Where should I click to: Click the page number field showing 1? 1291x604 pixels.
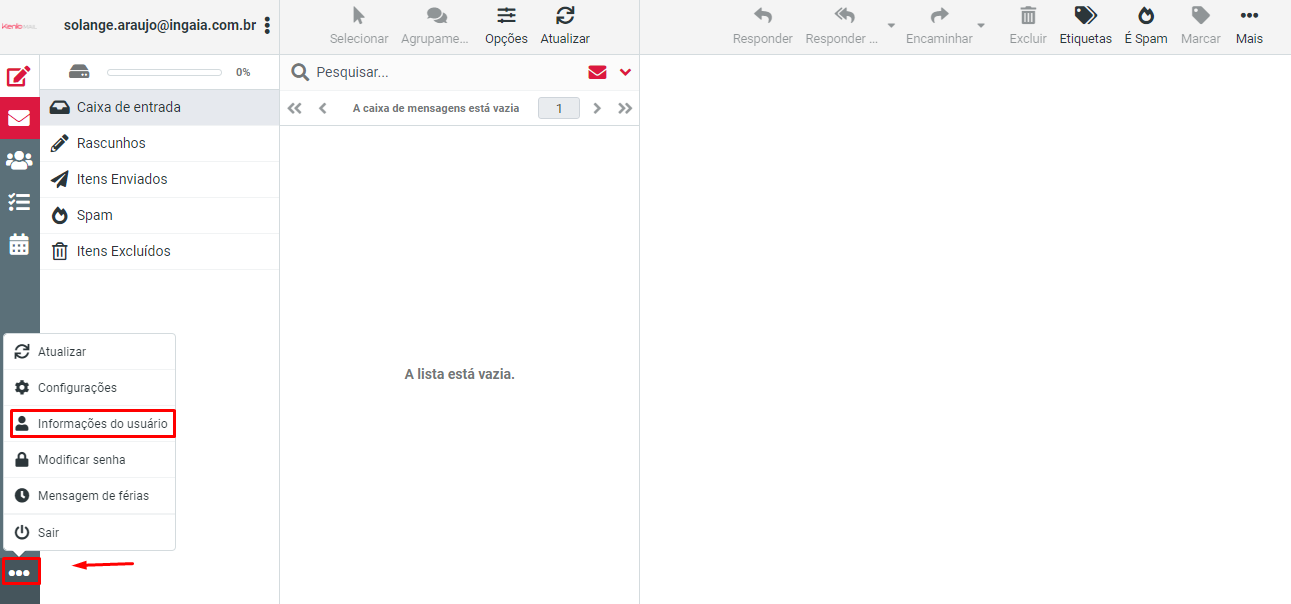click(x=559, y=108)
